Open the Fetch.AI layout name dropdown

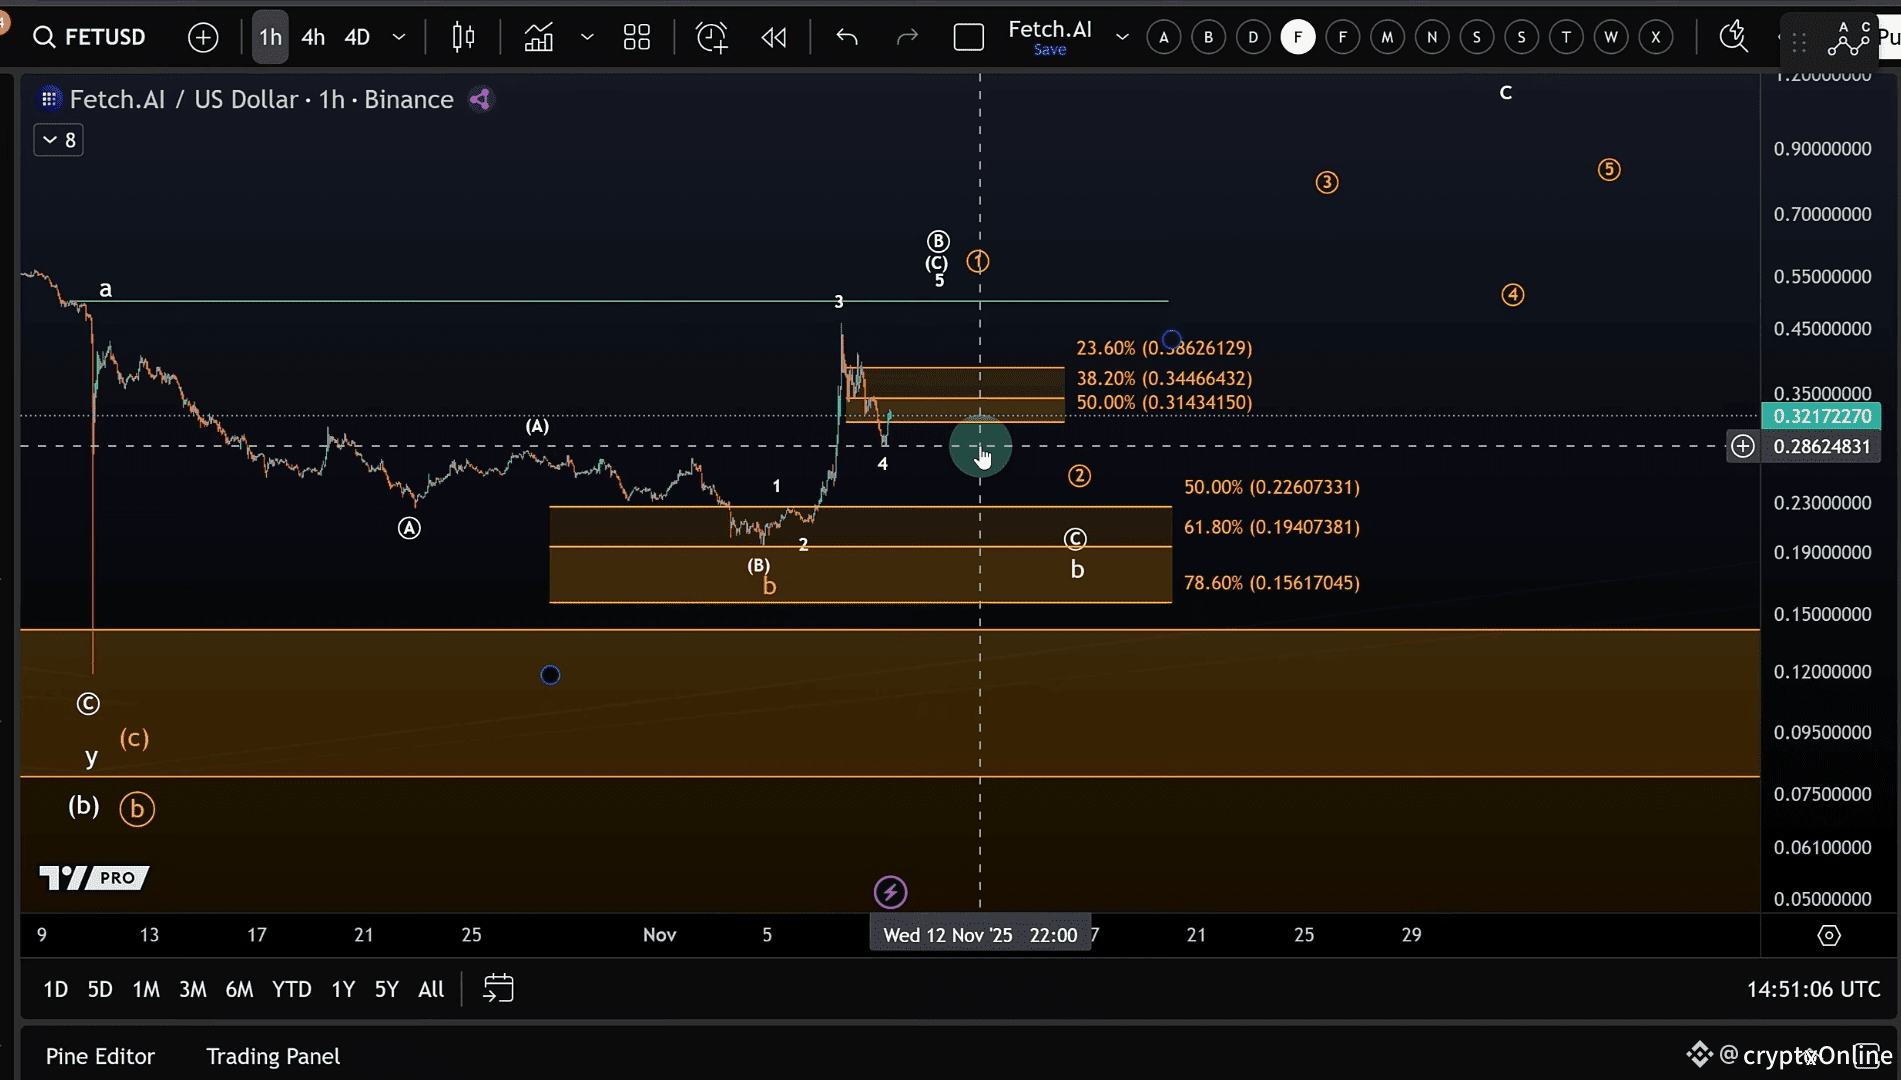(1122, 38)
